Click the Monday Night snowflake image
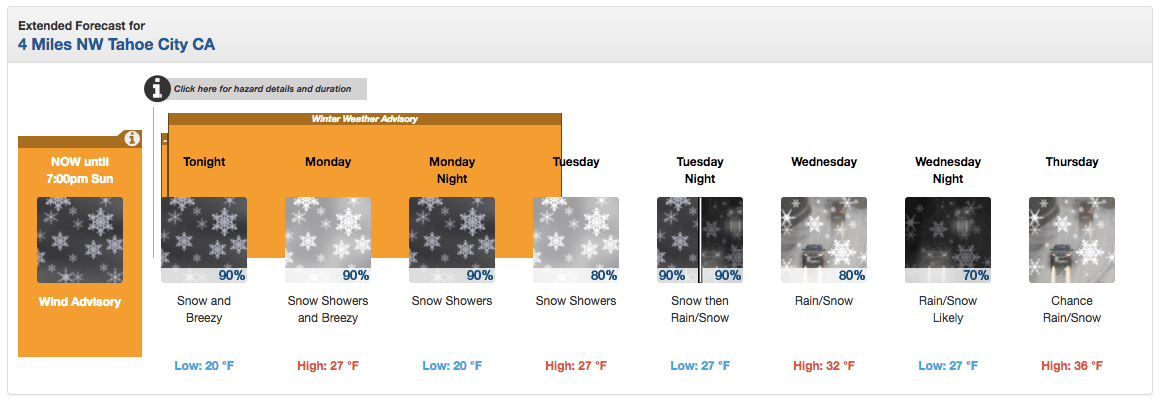Viewport: 1160px width, 401px height. tap(452, 240)
